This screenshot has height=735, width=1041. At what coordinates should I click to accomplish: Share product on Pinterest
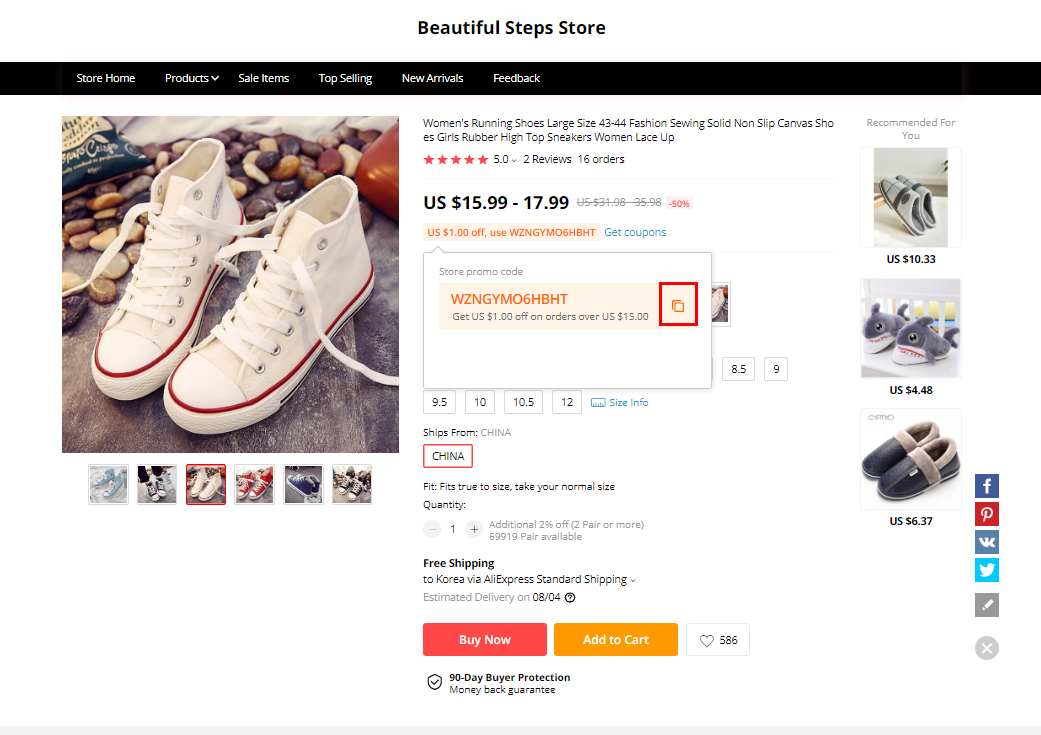tap(987, 514)
